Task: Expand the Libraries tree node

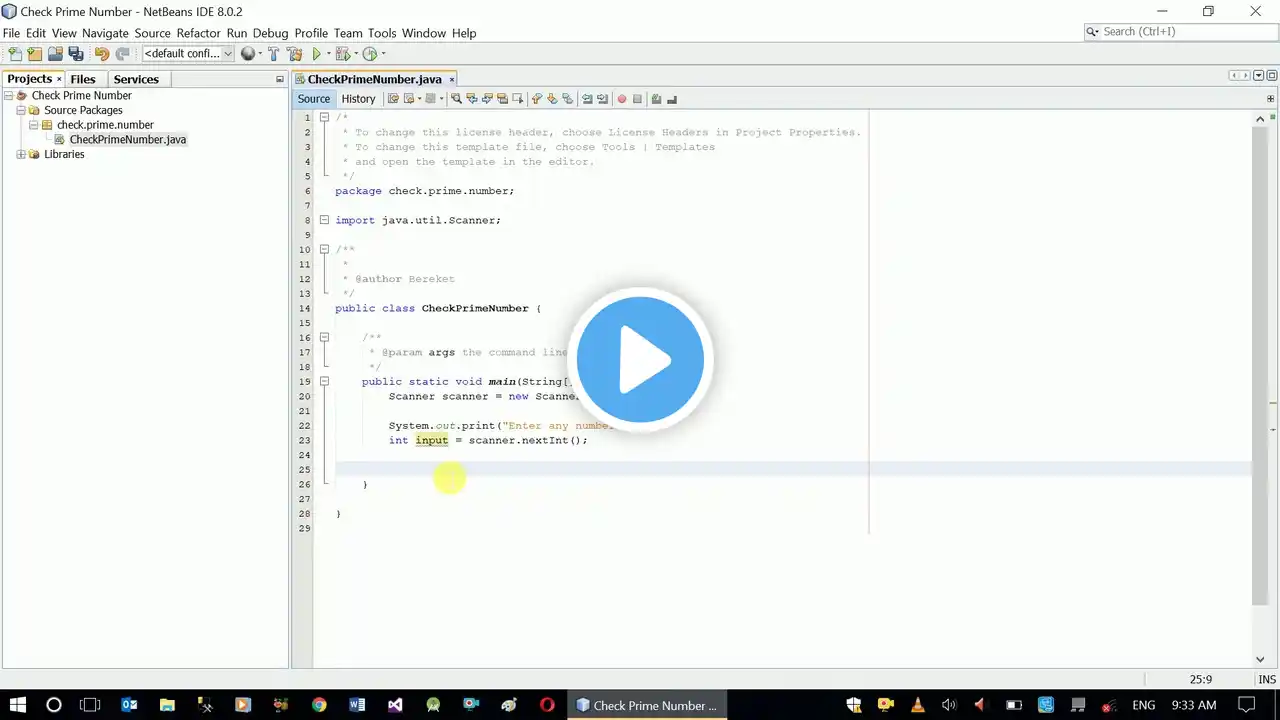Action: tap(21, 154)
